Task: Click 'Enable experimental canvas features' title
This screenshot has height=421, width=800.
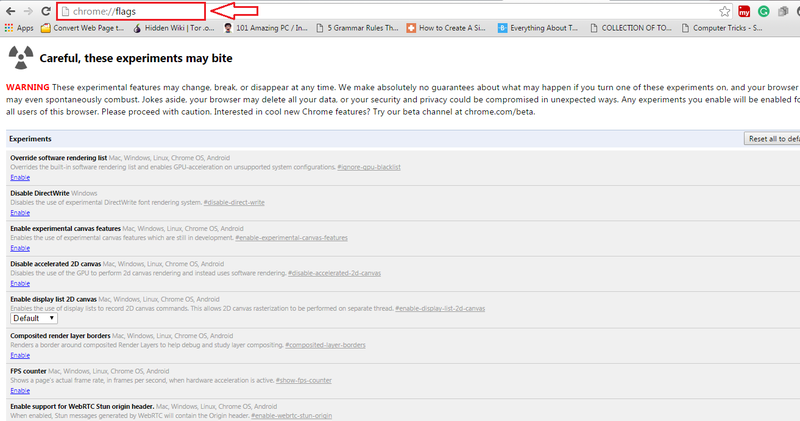Action: pos(65,229)
